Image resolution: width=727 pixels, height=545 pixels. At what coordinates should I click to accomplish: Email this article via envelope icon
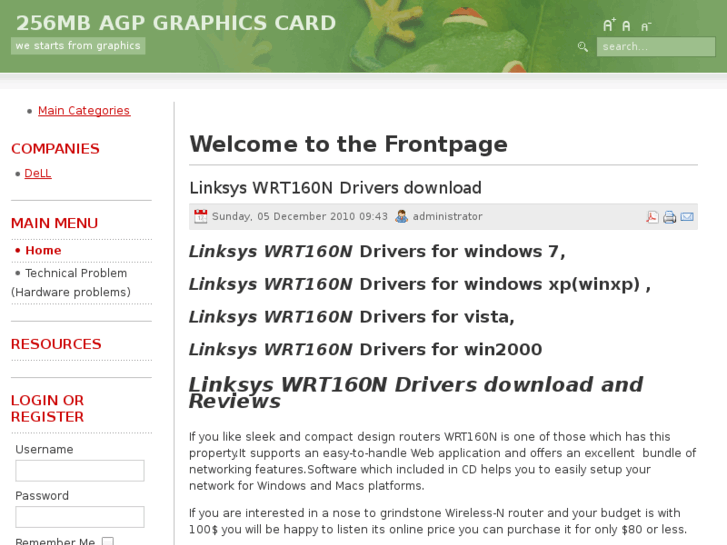coord(687,217)
